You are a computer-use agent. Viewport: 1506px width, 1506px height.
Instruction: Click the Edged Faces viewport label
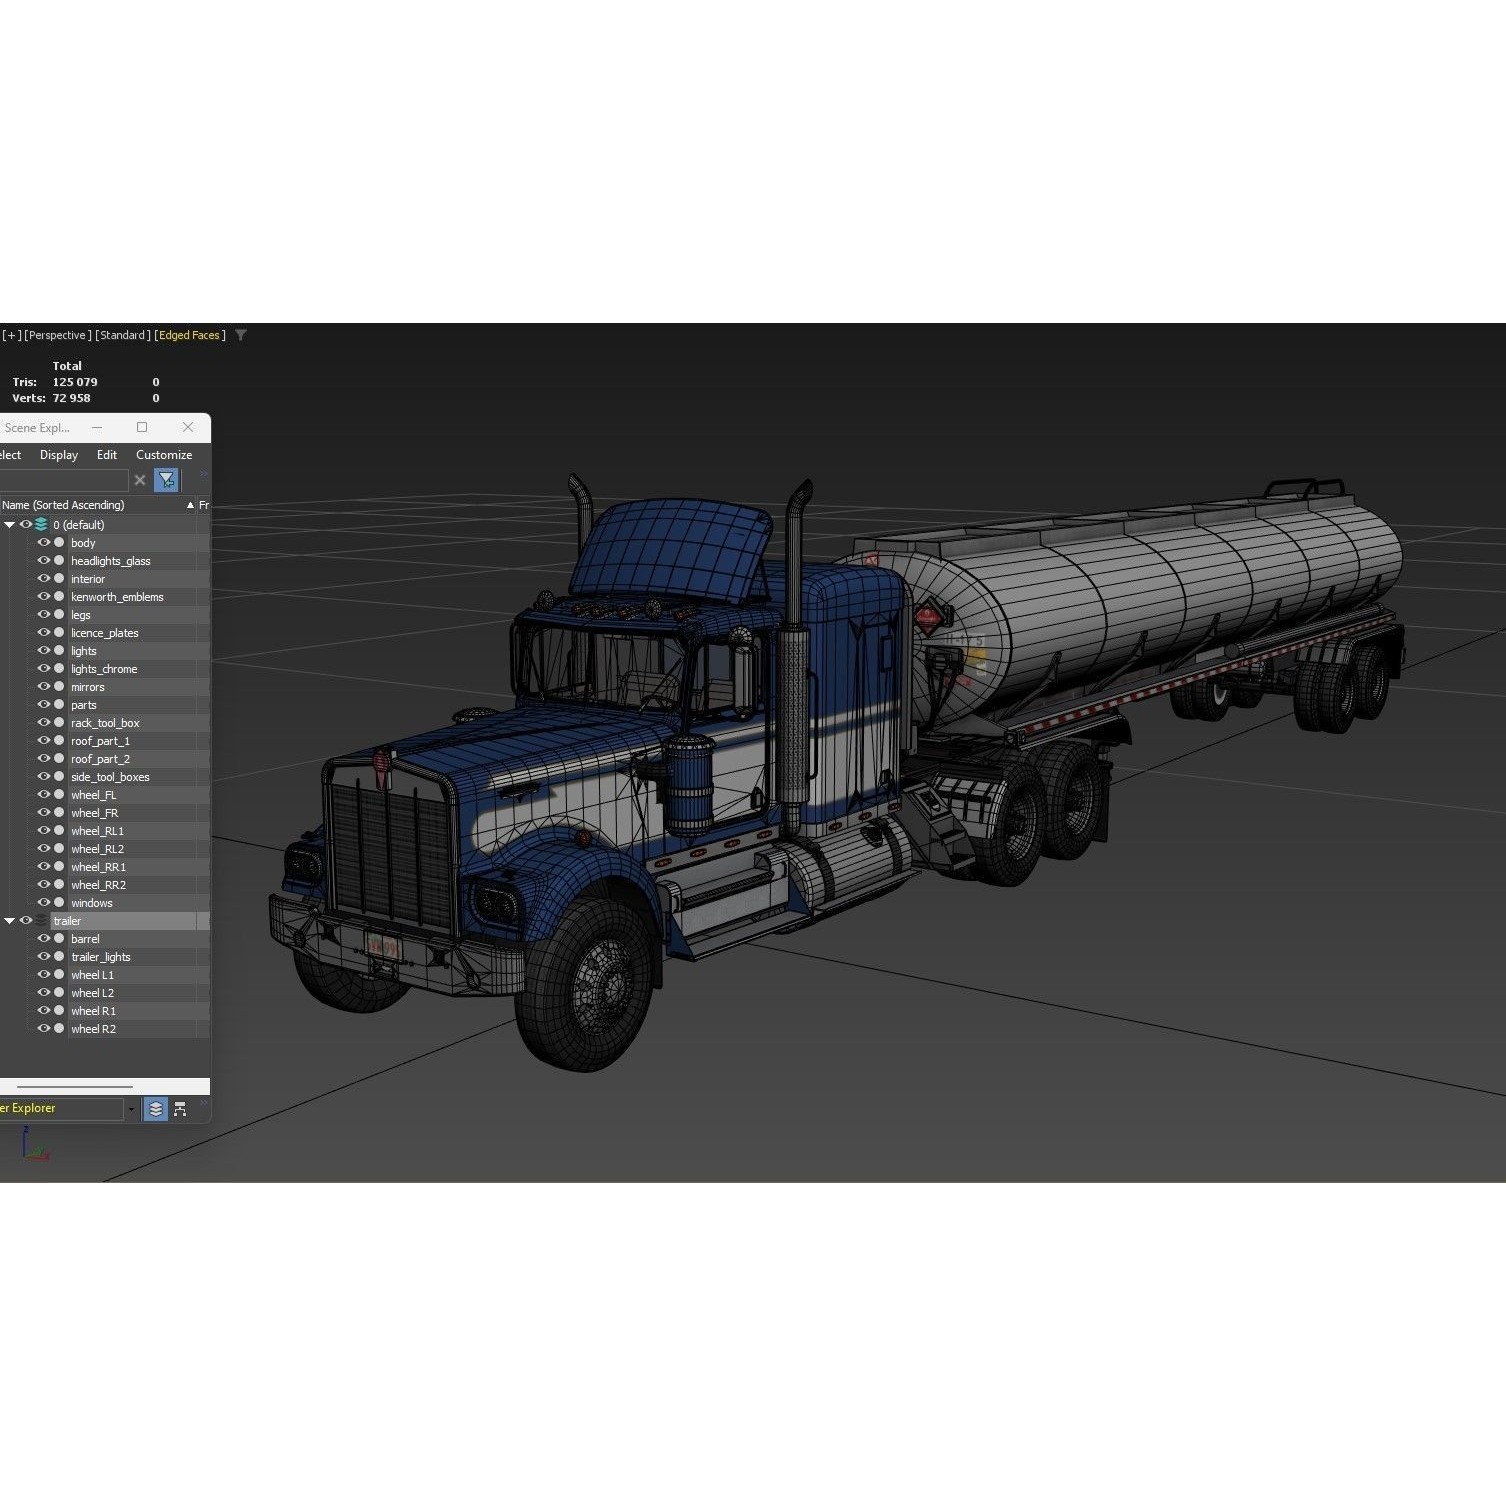coord(189,335)
